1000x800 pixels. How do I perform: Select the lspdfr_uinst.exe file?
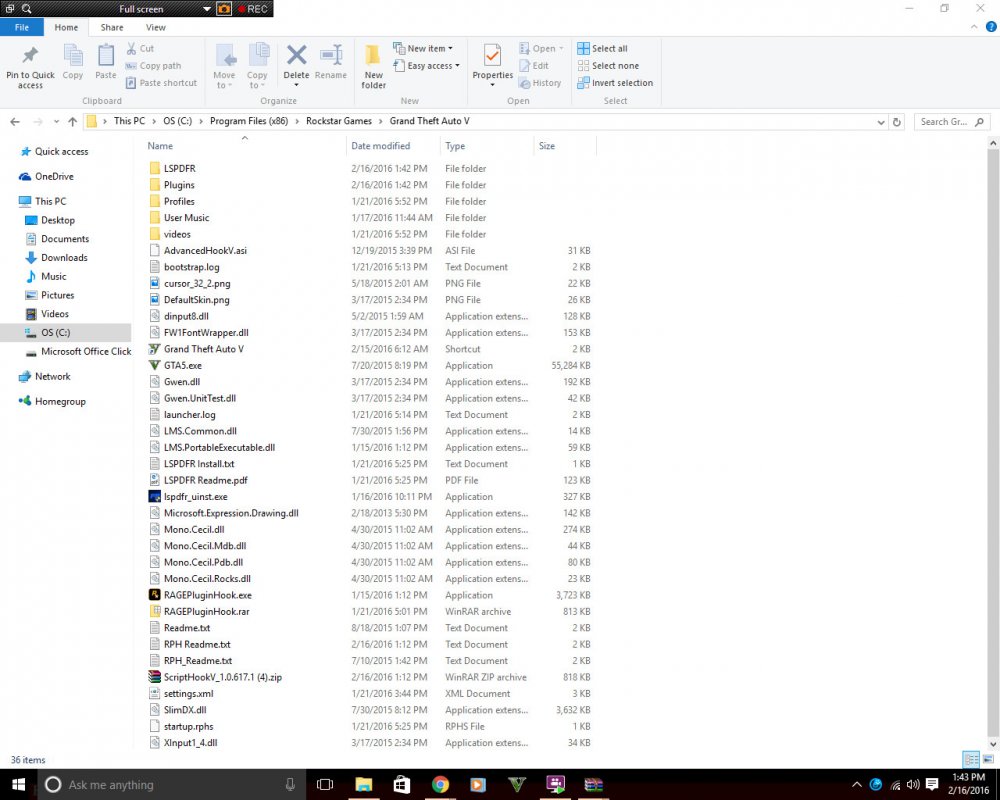(x=195, y=497)
